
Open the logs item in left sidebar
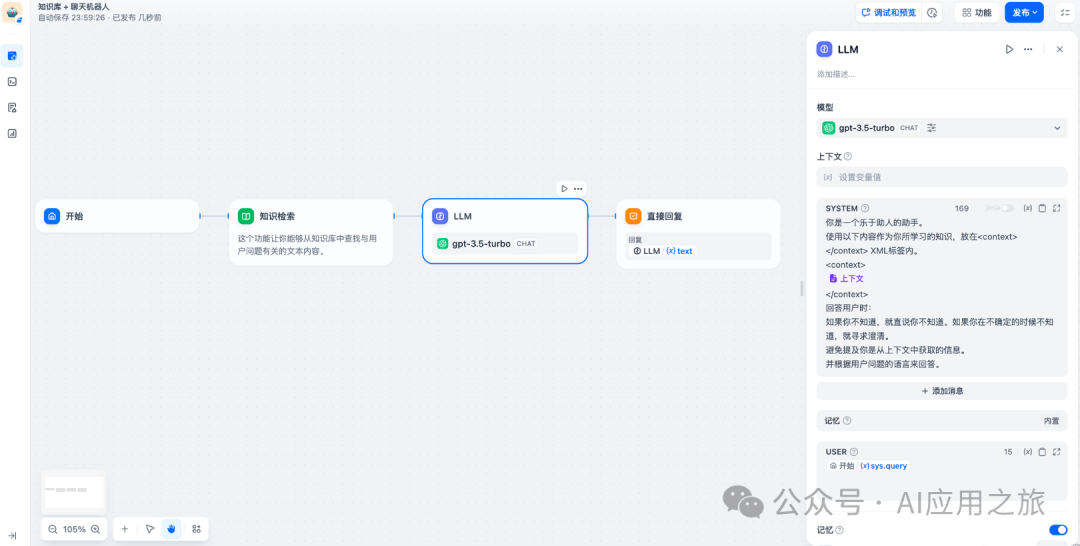pyautogui.click(x=12, y=107)
